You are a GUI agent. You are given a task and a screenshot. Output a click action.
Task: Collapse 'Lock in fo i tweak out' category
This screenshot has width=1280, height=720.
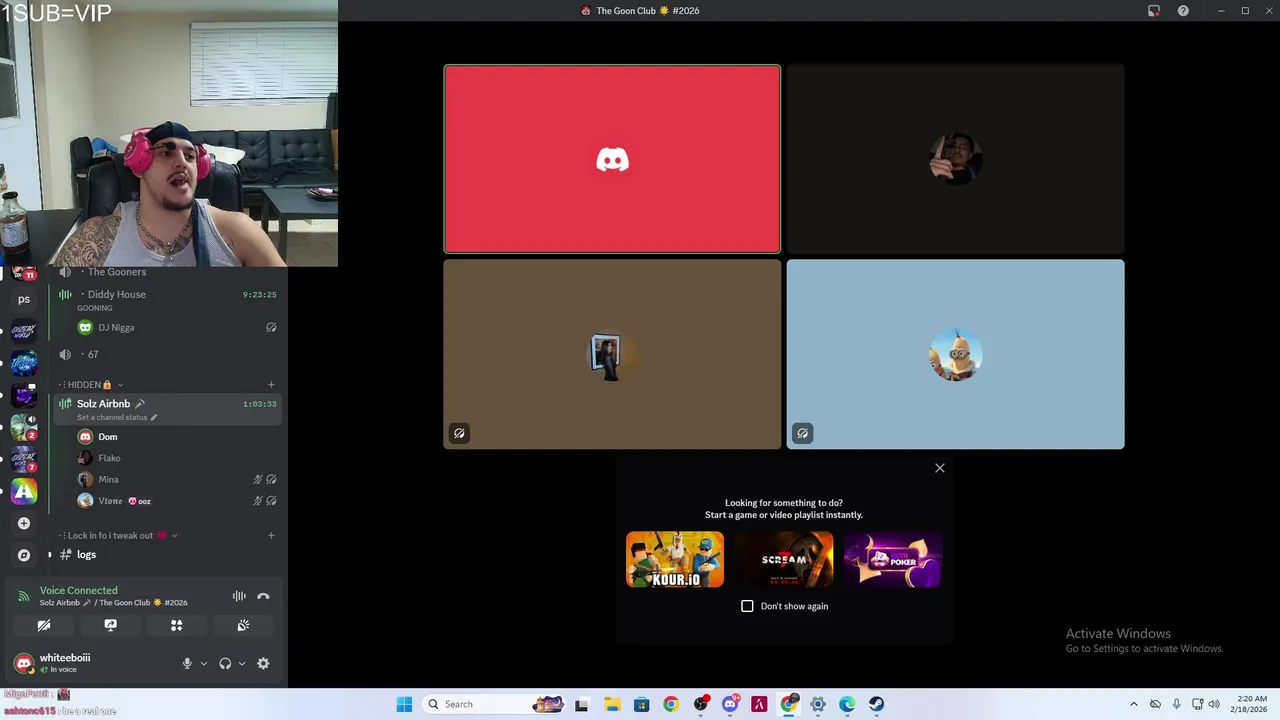(117, 535)
